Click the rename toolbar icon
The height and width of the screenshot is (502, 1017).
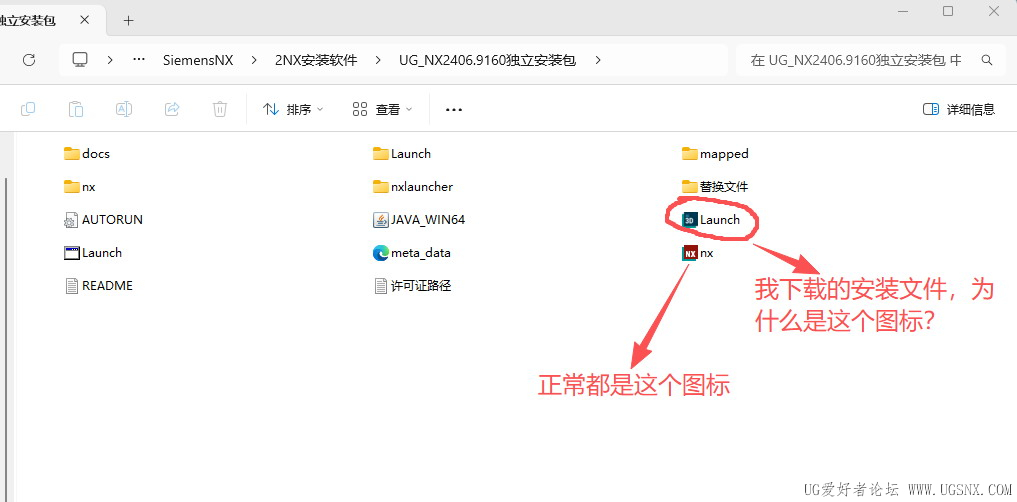(124, 109)
